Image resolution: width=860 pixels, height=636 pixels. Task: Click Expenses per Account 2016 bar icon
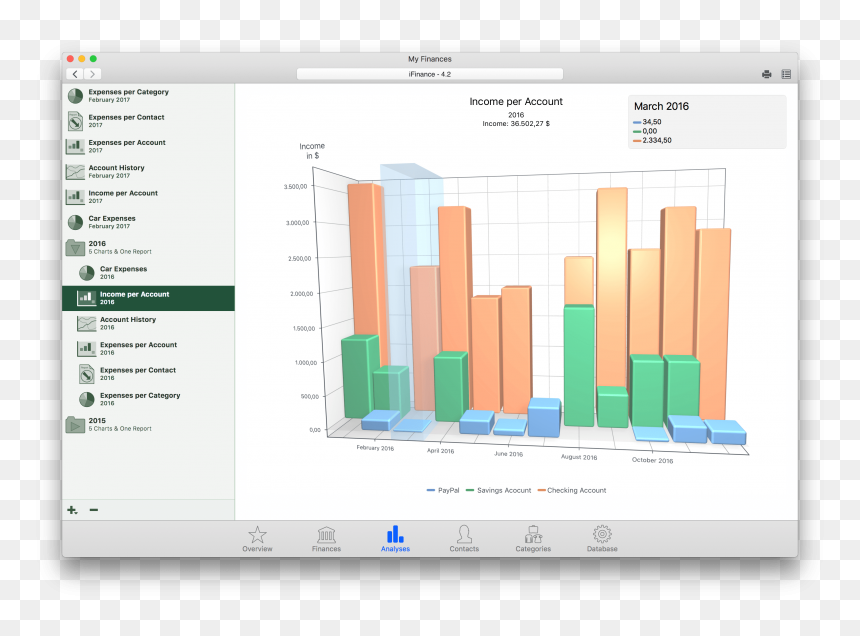(87, 349)
